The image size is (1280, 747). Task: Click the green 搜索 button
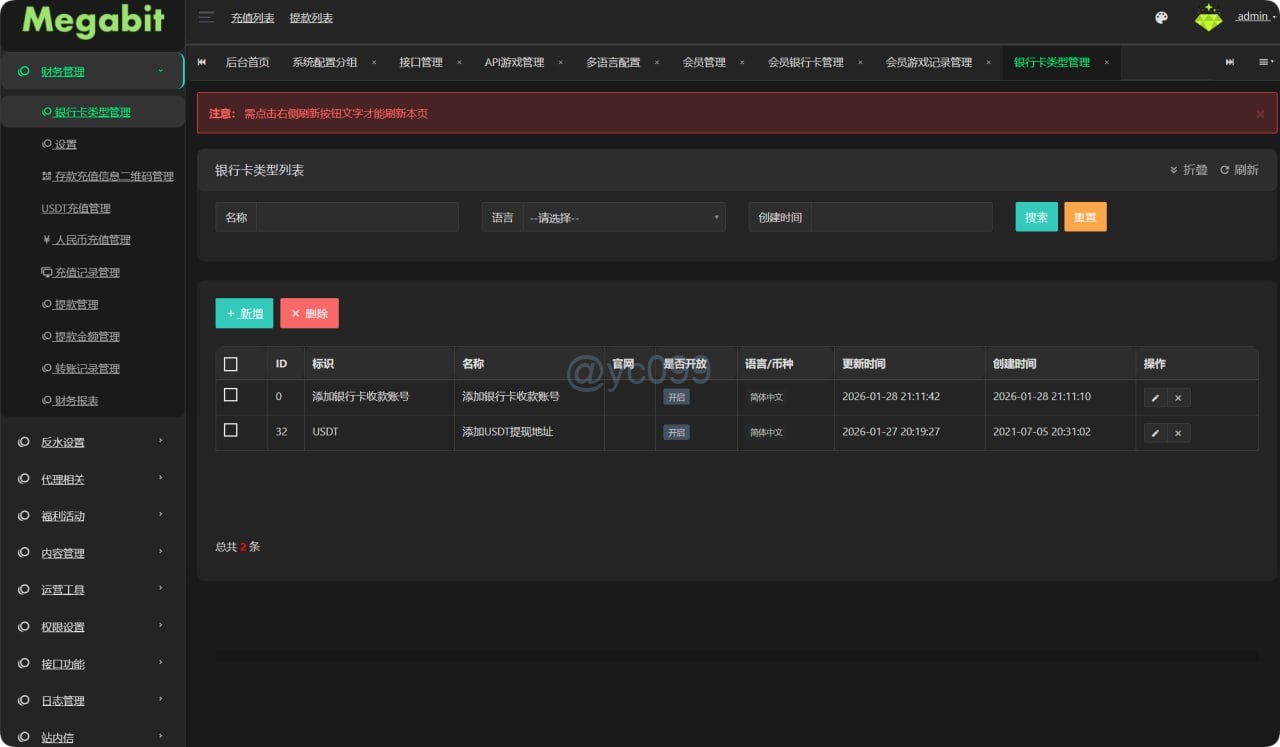(1036, 217)
